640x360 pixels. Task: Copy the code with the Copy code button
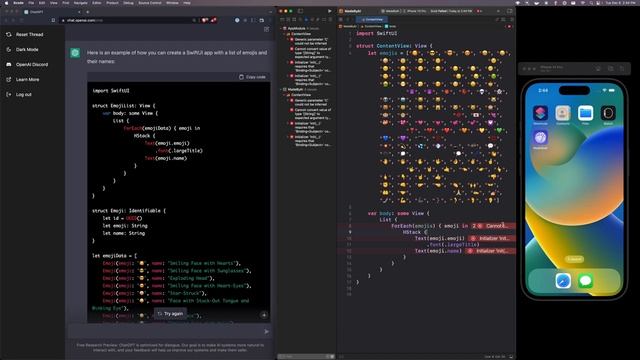[x=252, y=77]
